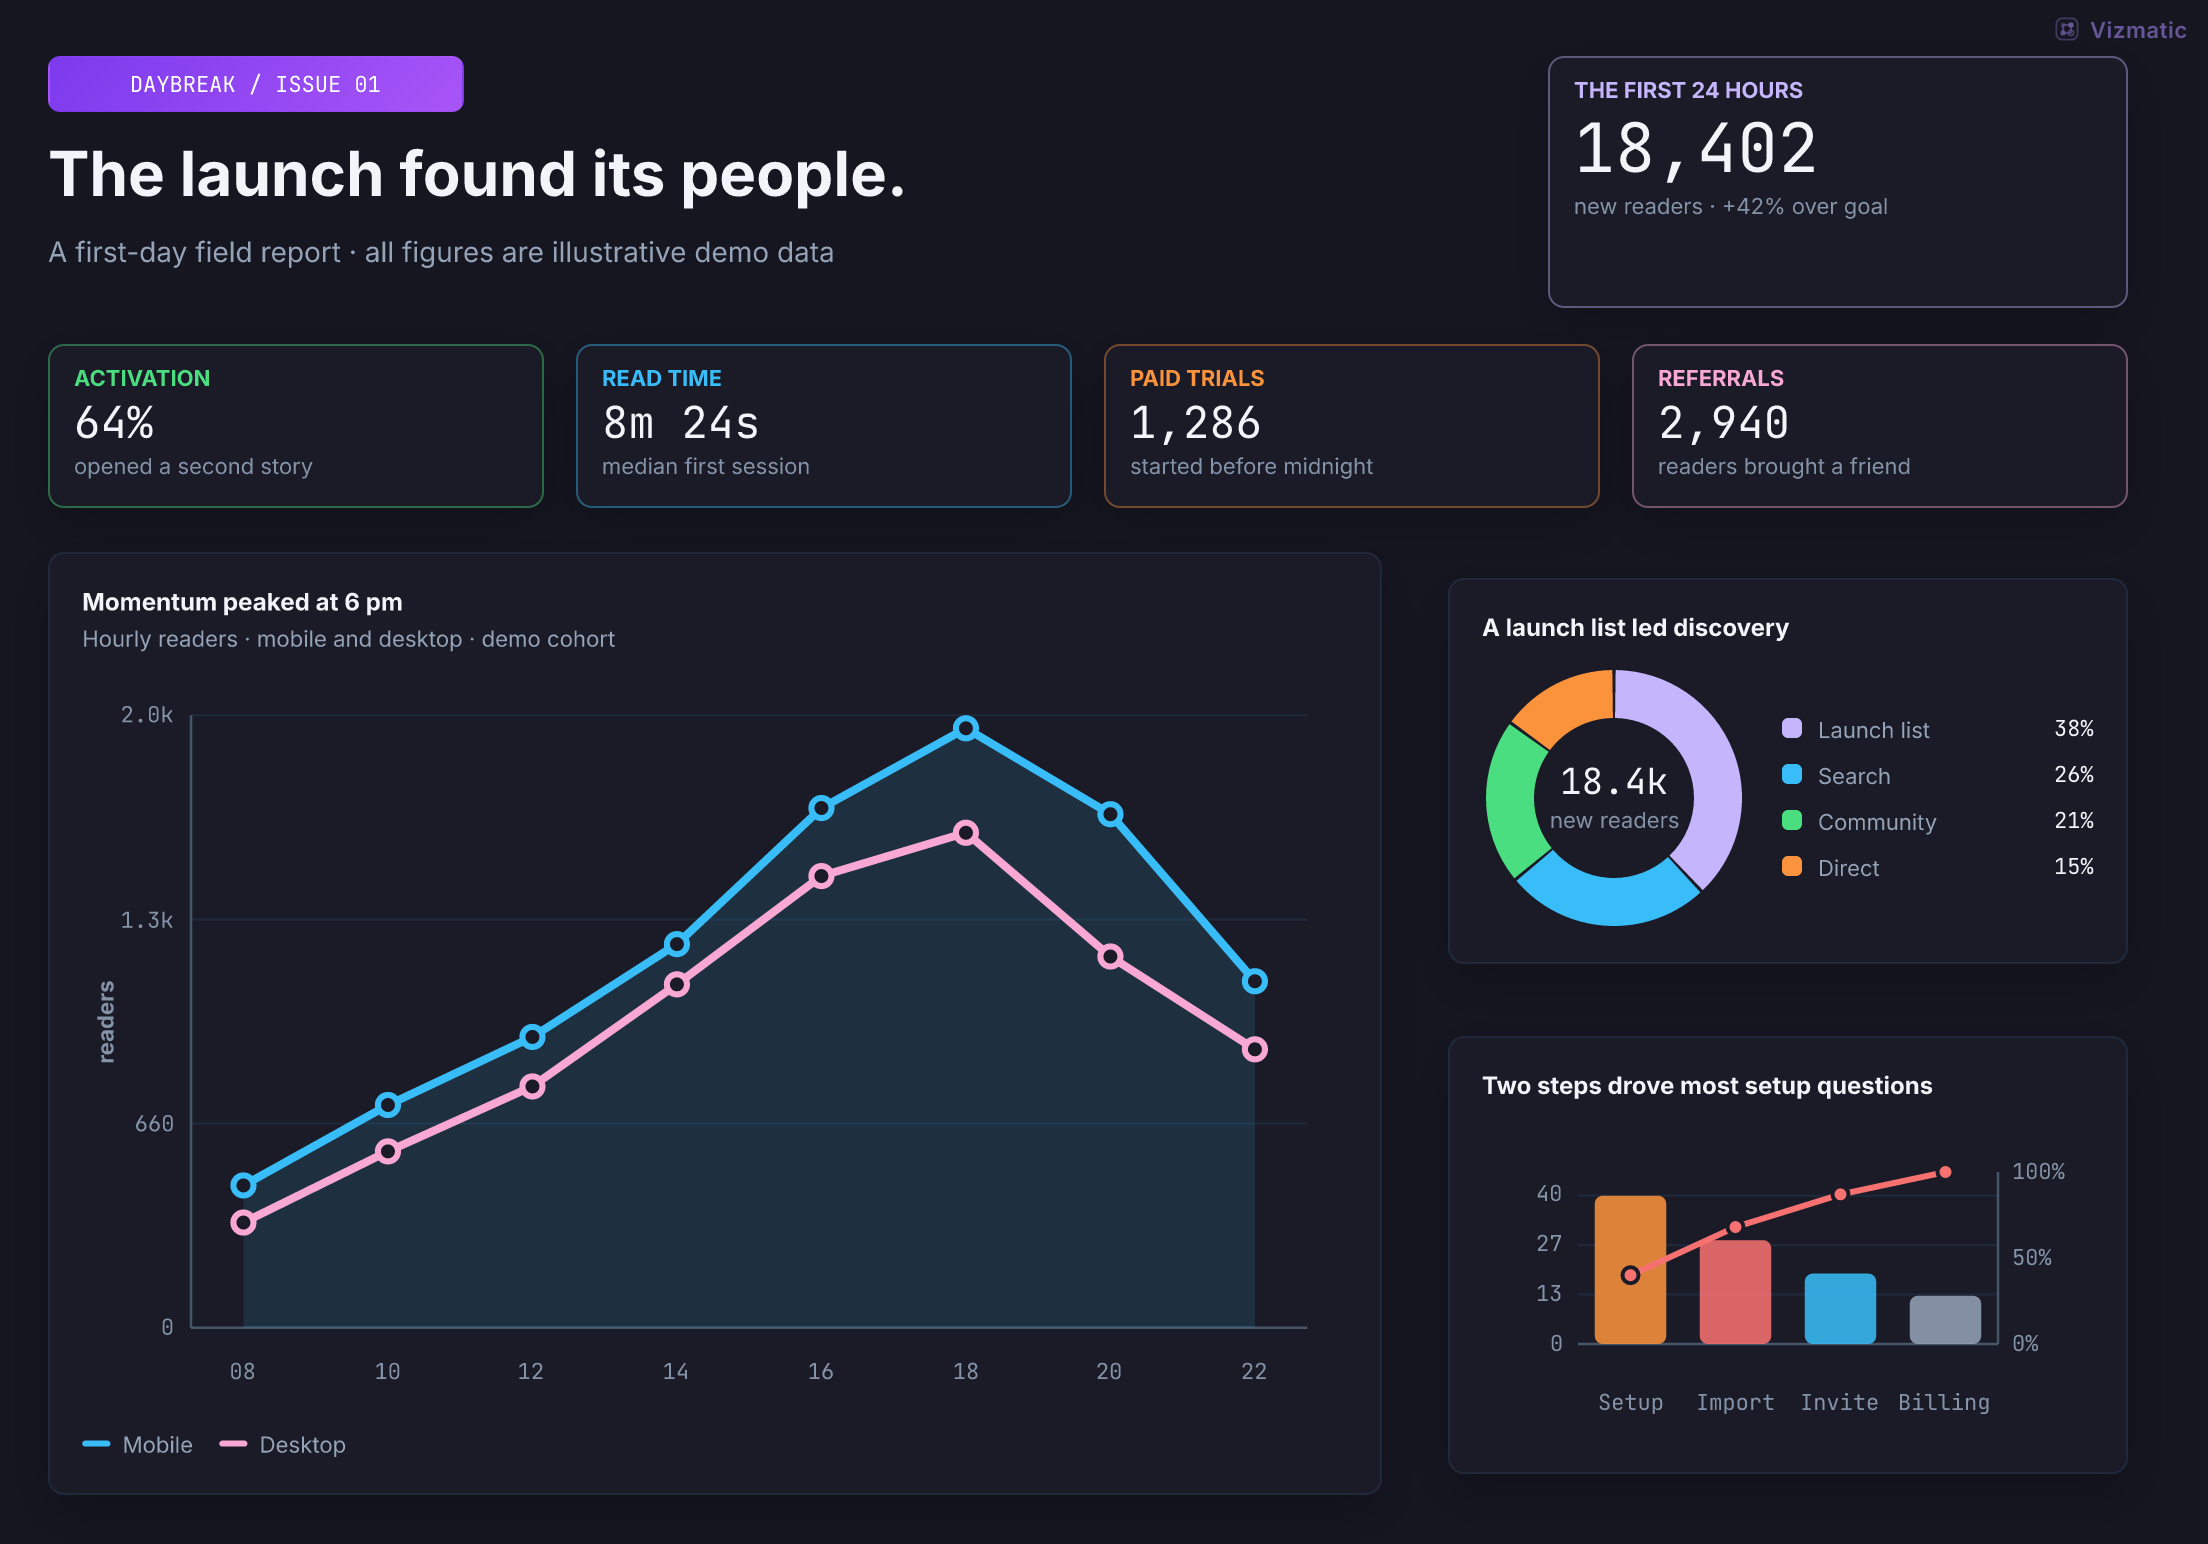Click the Launch list purple legend swatch
The width and height of the screenshot is (2208, 1544).
point(1792,728)
